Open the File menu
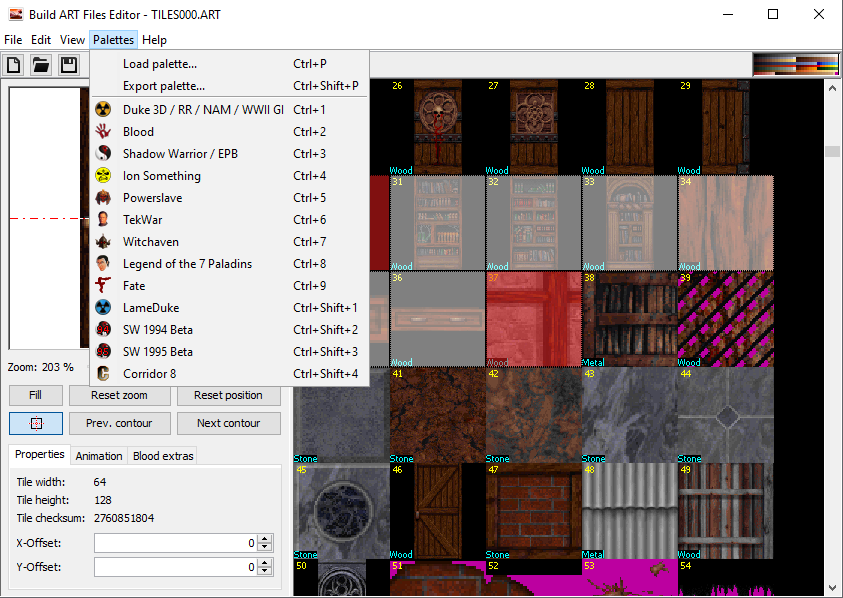843x598 pixels. click(x=13, y=40)
